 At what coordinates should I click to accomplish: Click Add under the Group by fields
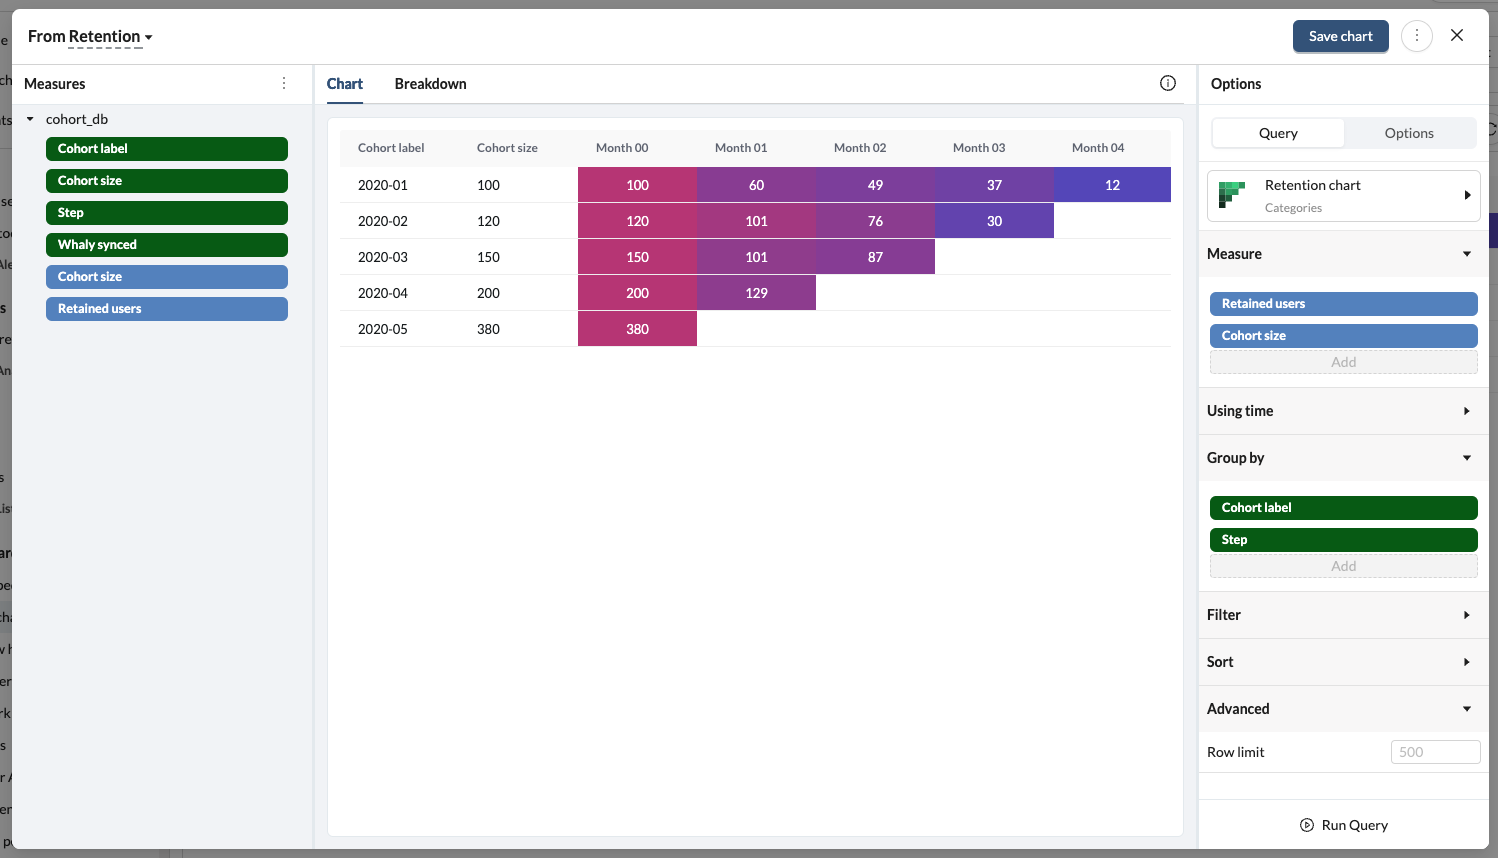tap(1343, 566)
